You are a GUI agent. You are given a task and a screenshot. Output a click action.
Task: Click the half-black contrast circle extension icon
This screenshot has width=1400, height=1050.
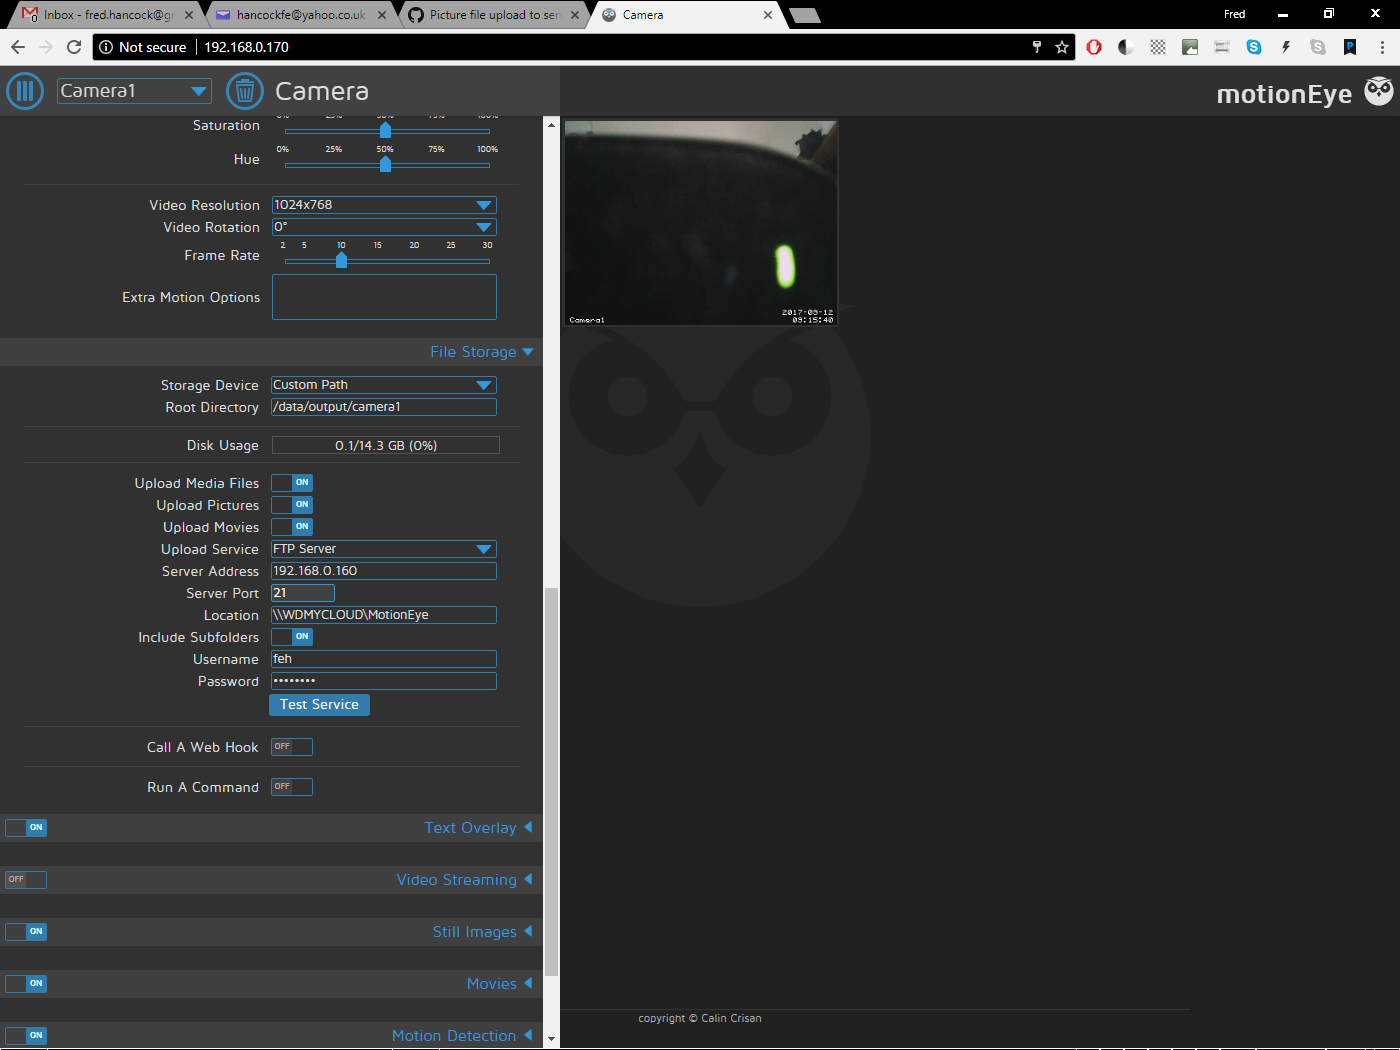(1126, 47)
